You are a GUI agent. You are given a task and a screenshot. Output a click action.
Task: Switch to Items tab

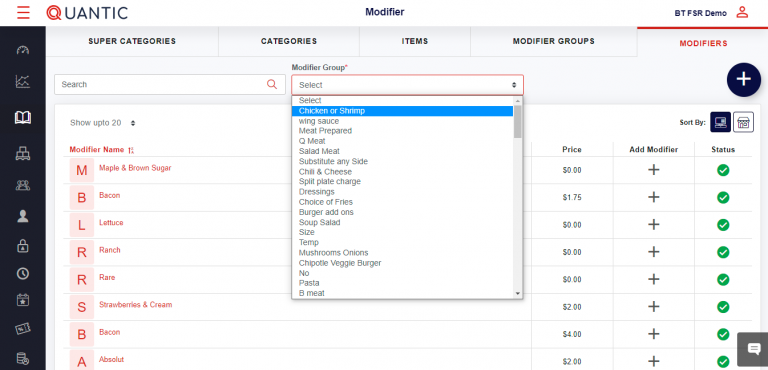[x=415, y=41]
